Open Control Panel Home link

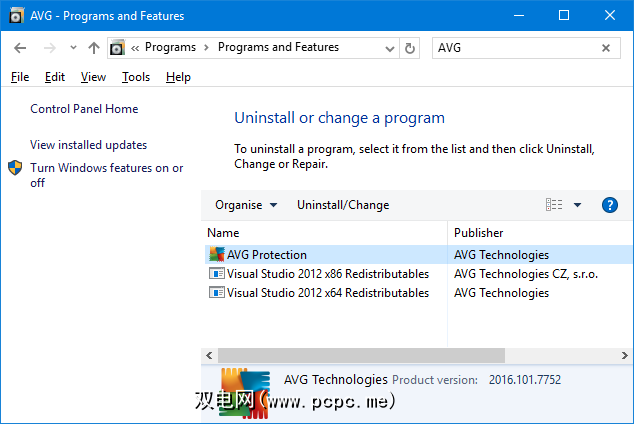click(84, 109)
